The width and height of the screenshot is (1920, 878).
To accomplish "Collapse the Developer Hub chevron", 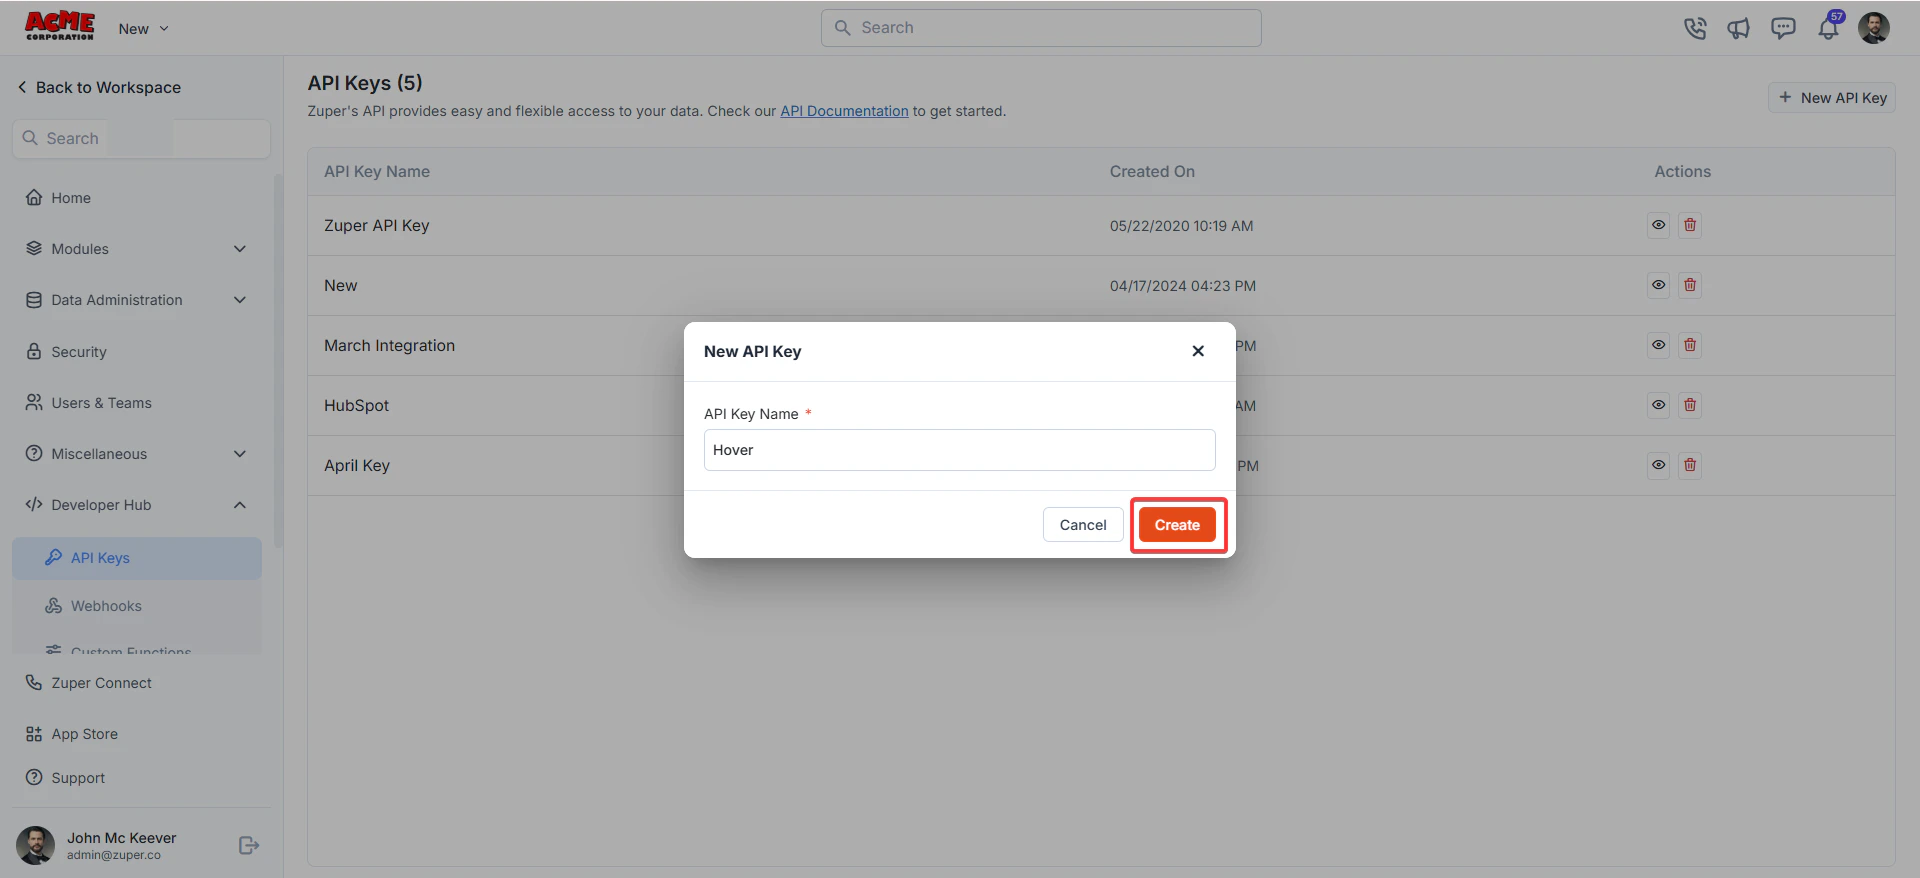I will click(x=240, y=505).
